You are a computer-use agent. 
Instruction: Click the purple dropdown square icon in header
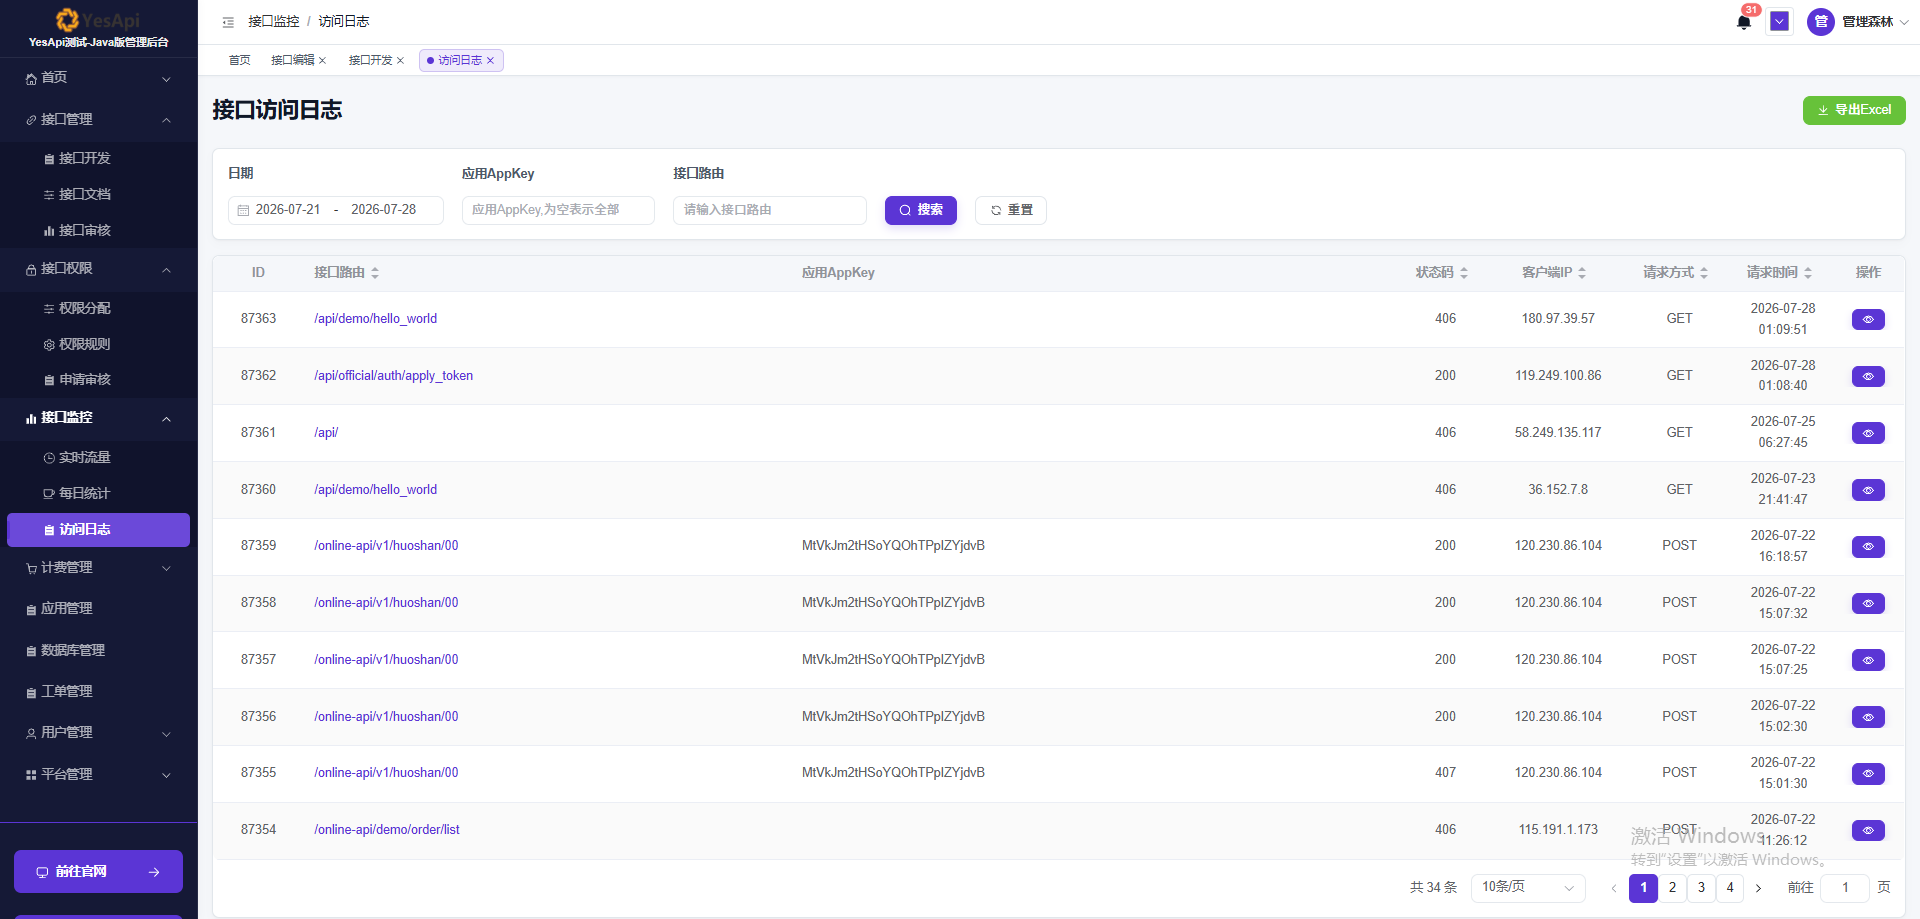[x=1779, y=21]
